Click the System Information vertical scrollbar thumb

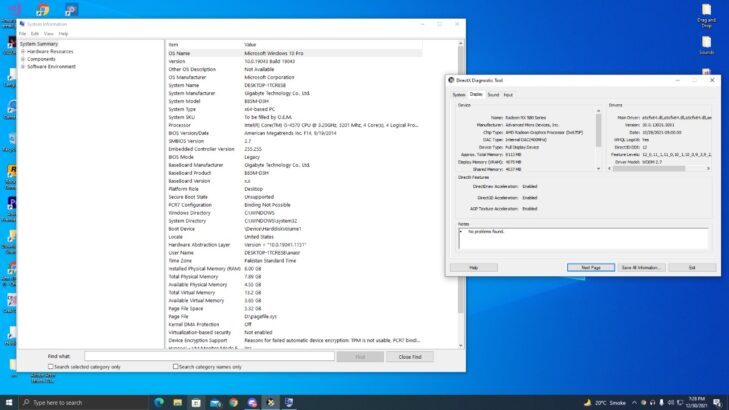coord(461,179)
